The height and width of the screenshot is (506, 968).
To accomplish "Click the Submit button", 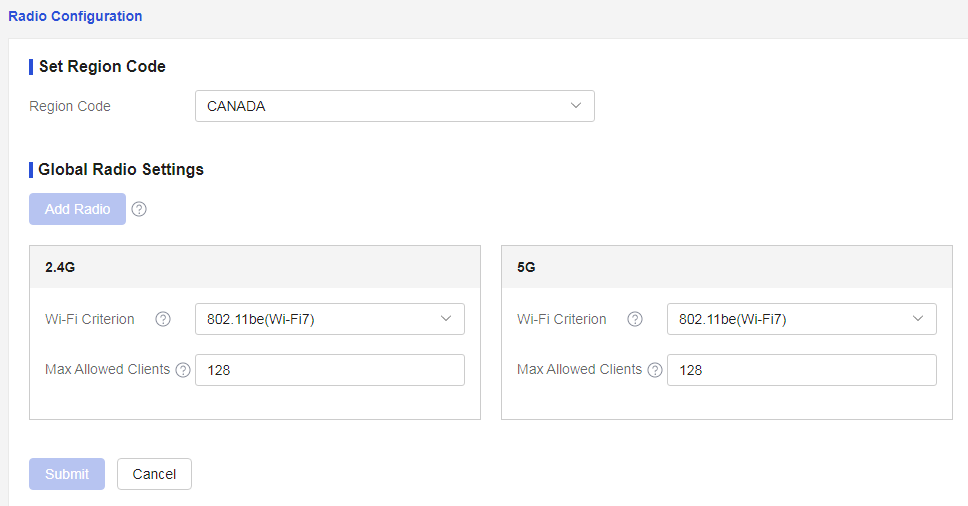I will click(67, 474).
